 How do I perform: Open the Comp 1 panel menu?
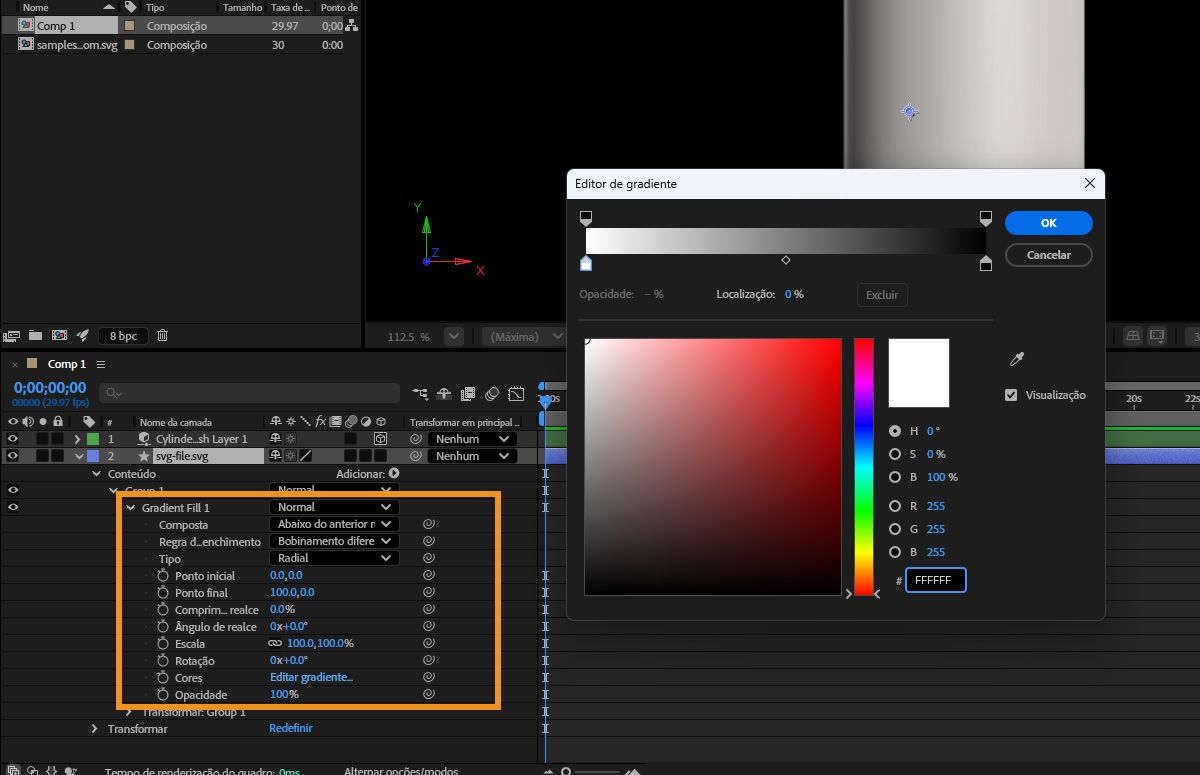coord(101,365)
